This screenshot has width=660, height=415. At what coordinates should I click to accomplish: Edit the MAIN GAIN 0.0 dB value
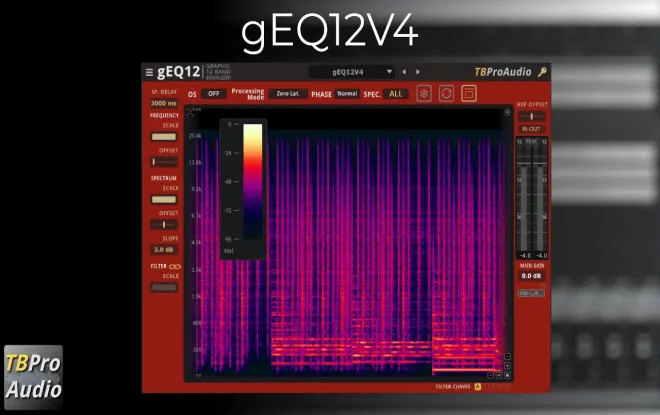[531, 276]
